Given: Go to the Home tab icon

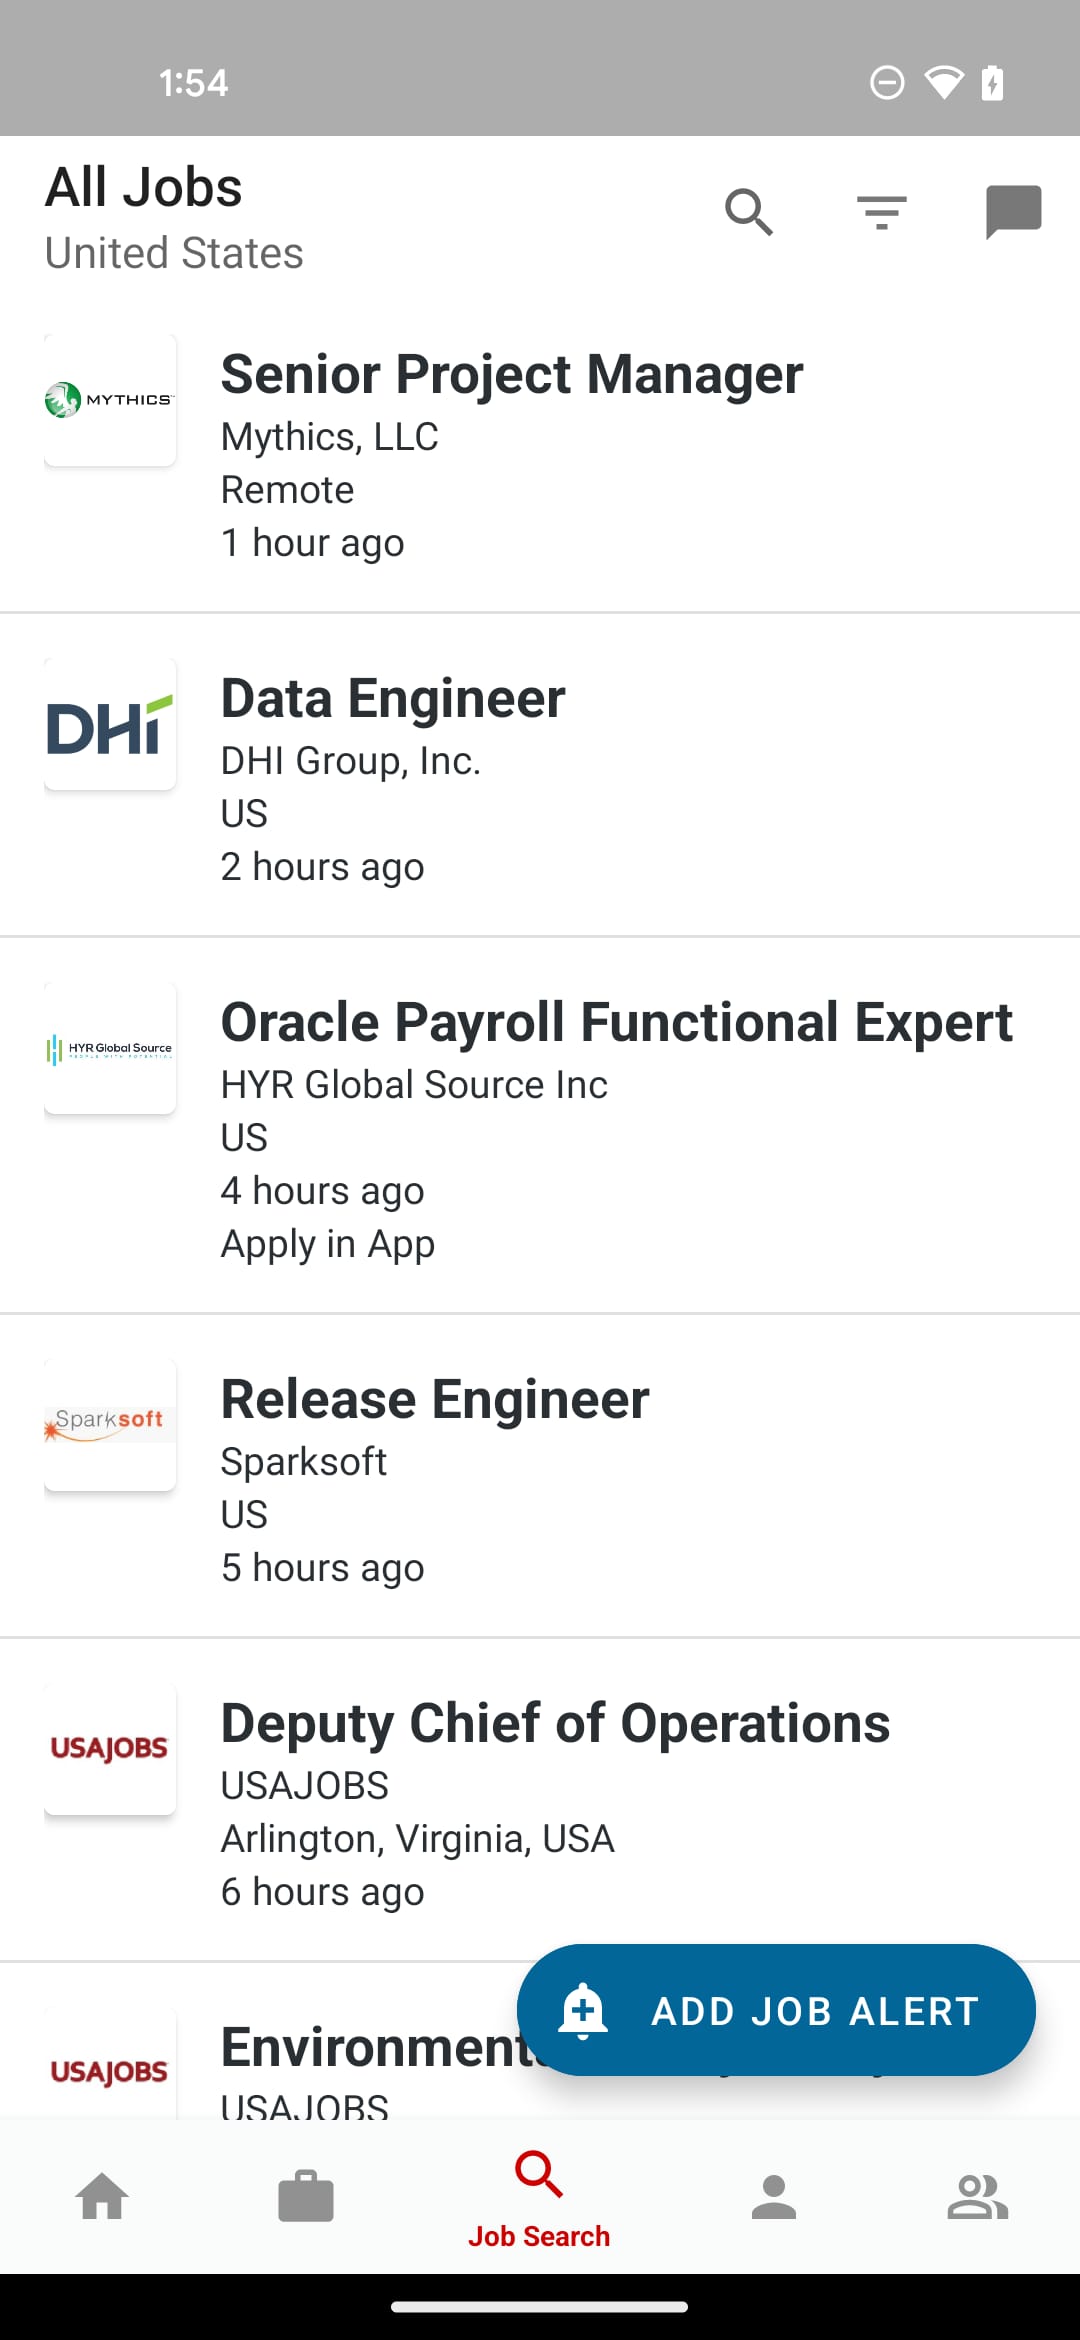Looking at the screenshot, I should point(103,2197).
